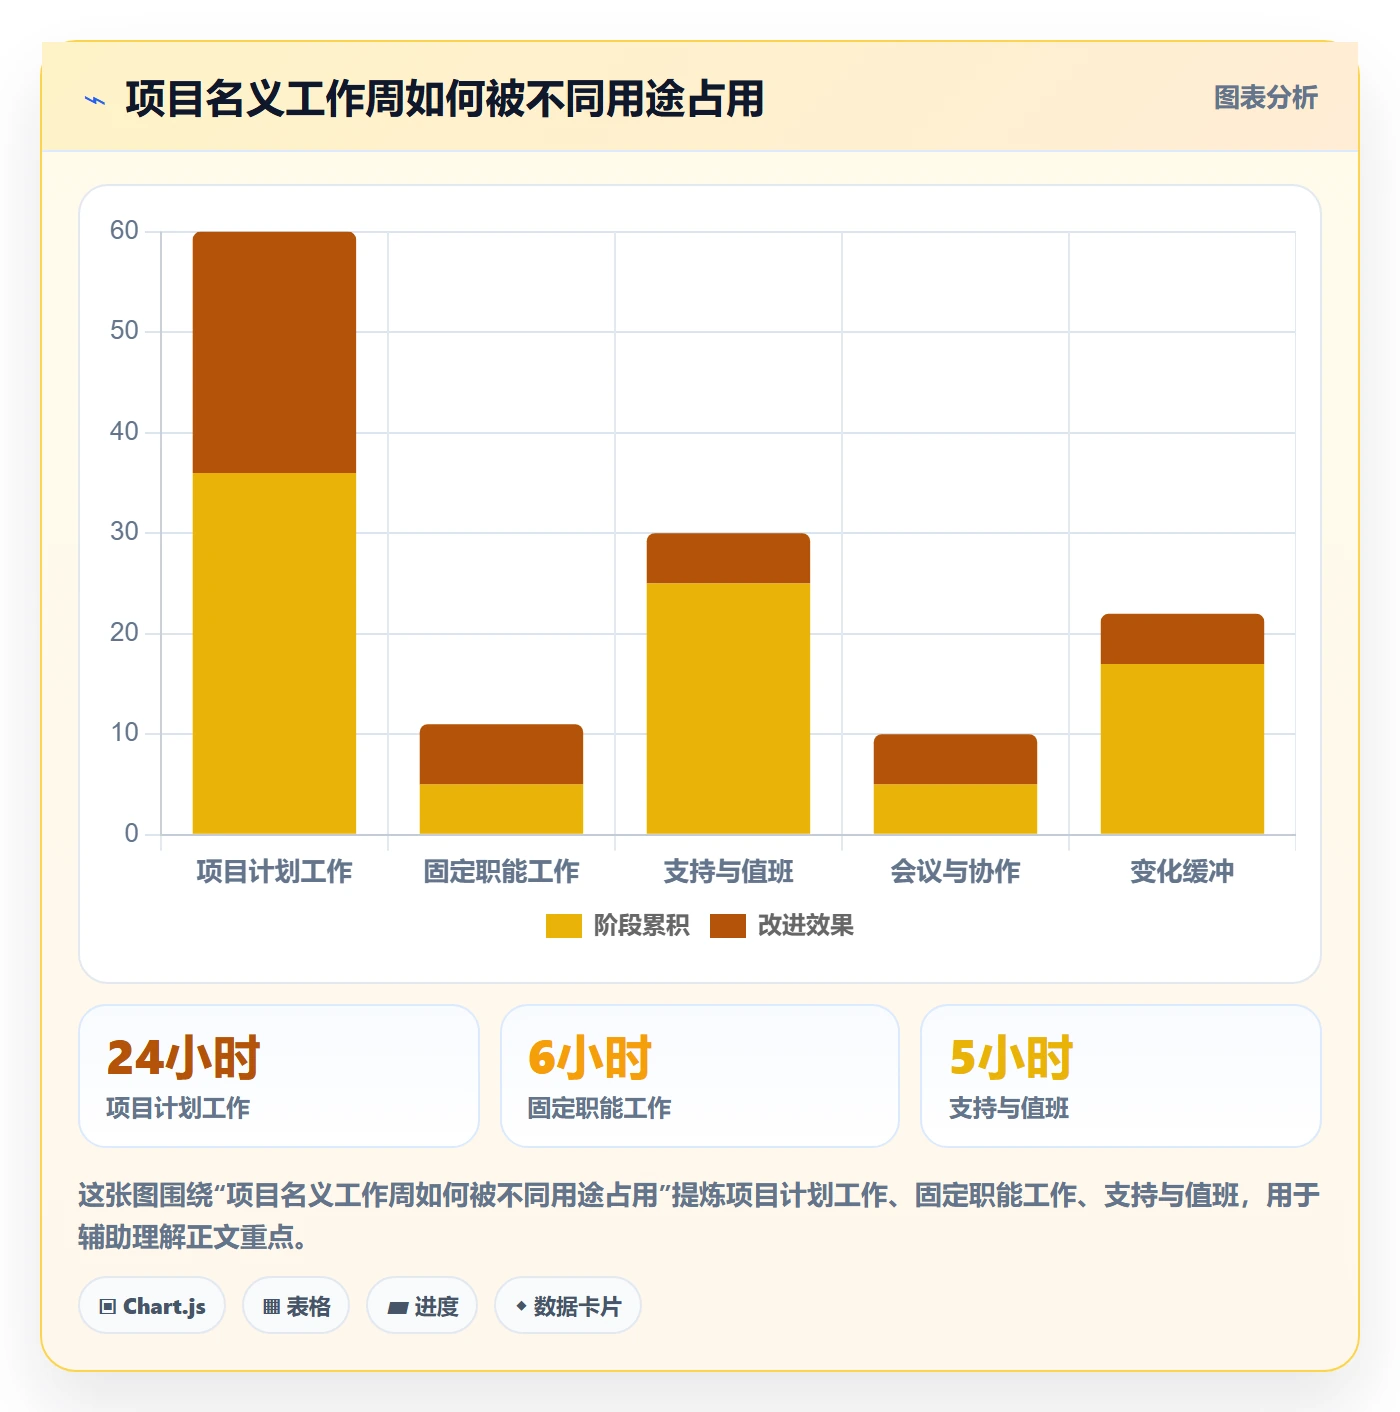Click the 变化缓冲 x-axis label
1400x1412 pixels.
[1182, 871]
